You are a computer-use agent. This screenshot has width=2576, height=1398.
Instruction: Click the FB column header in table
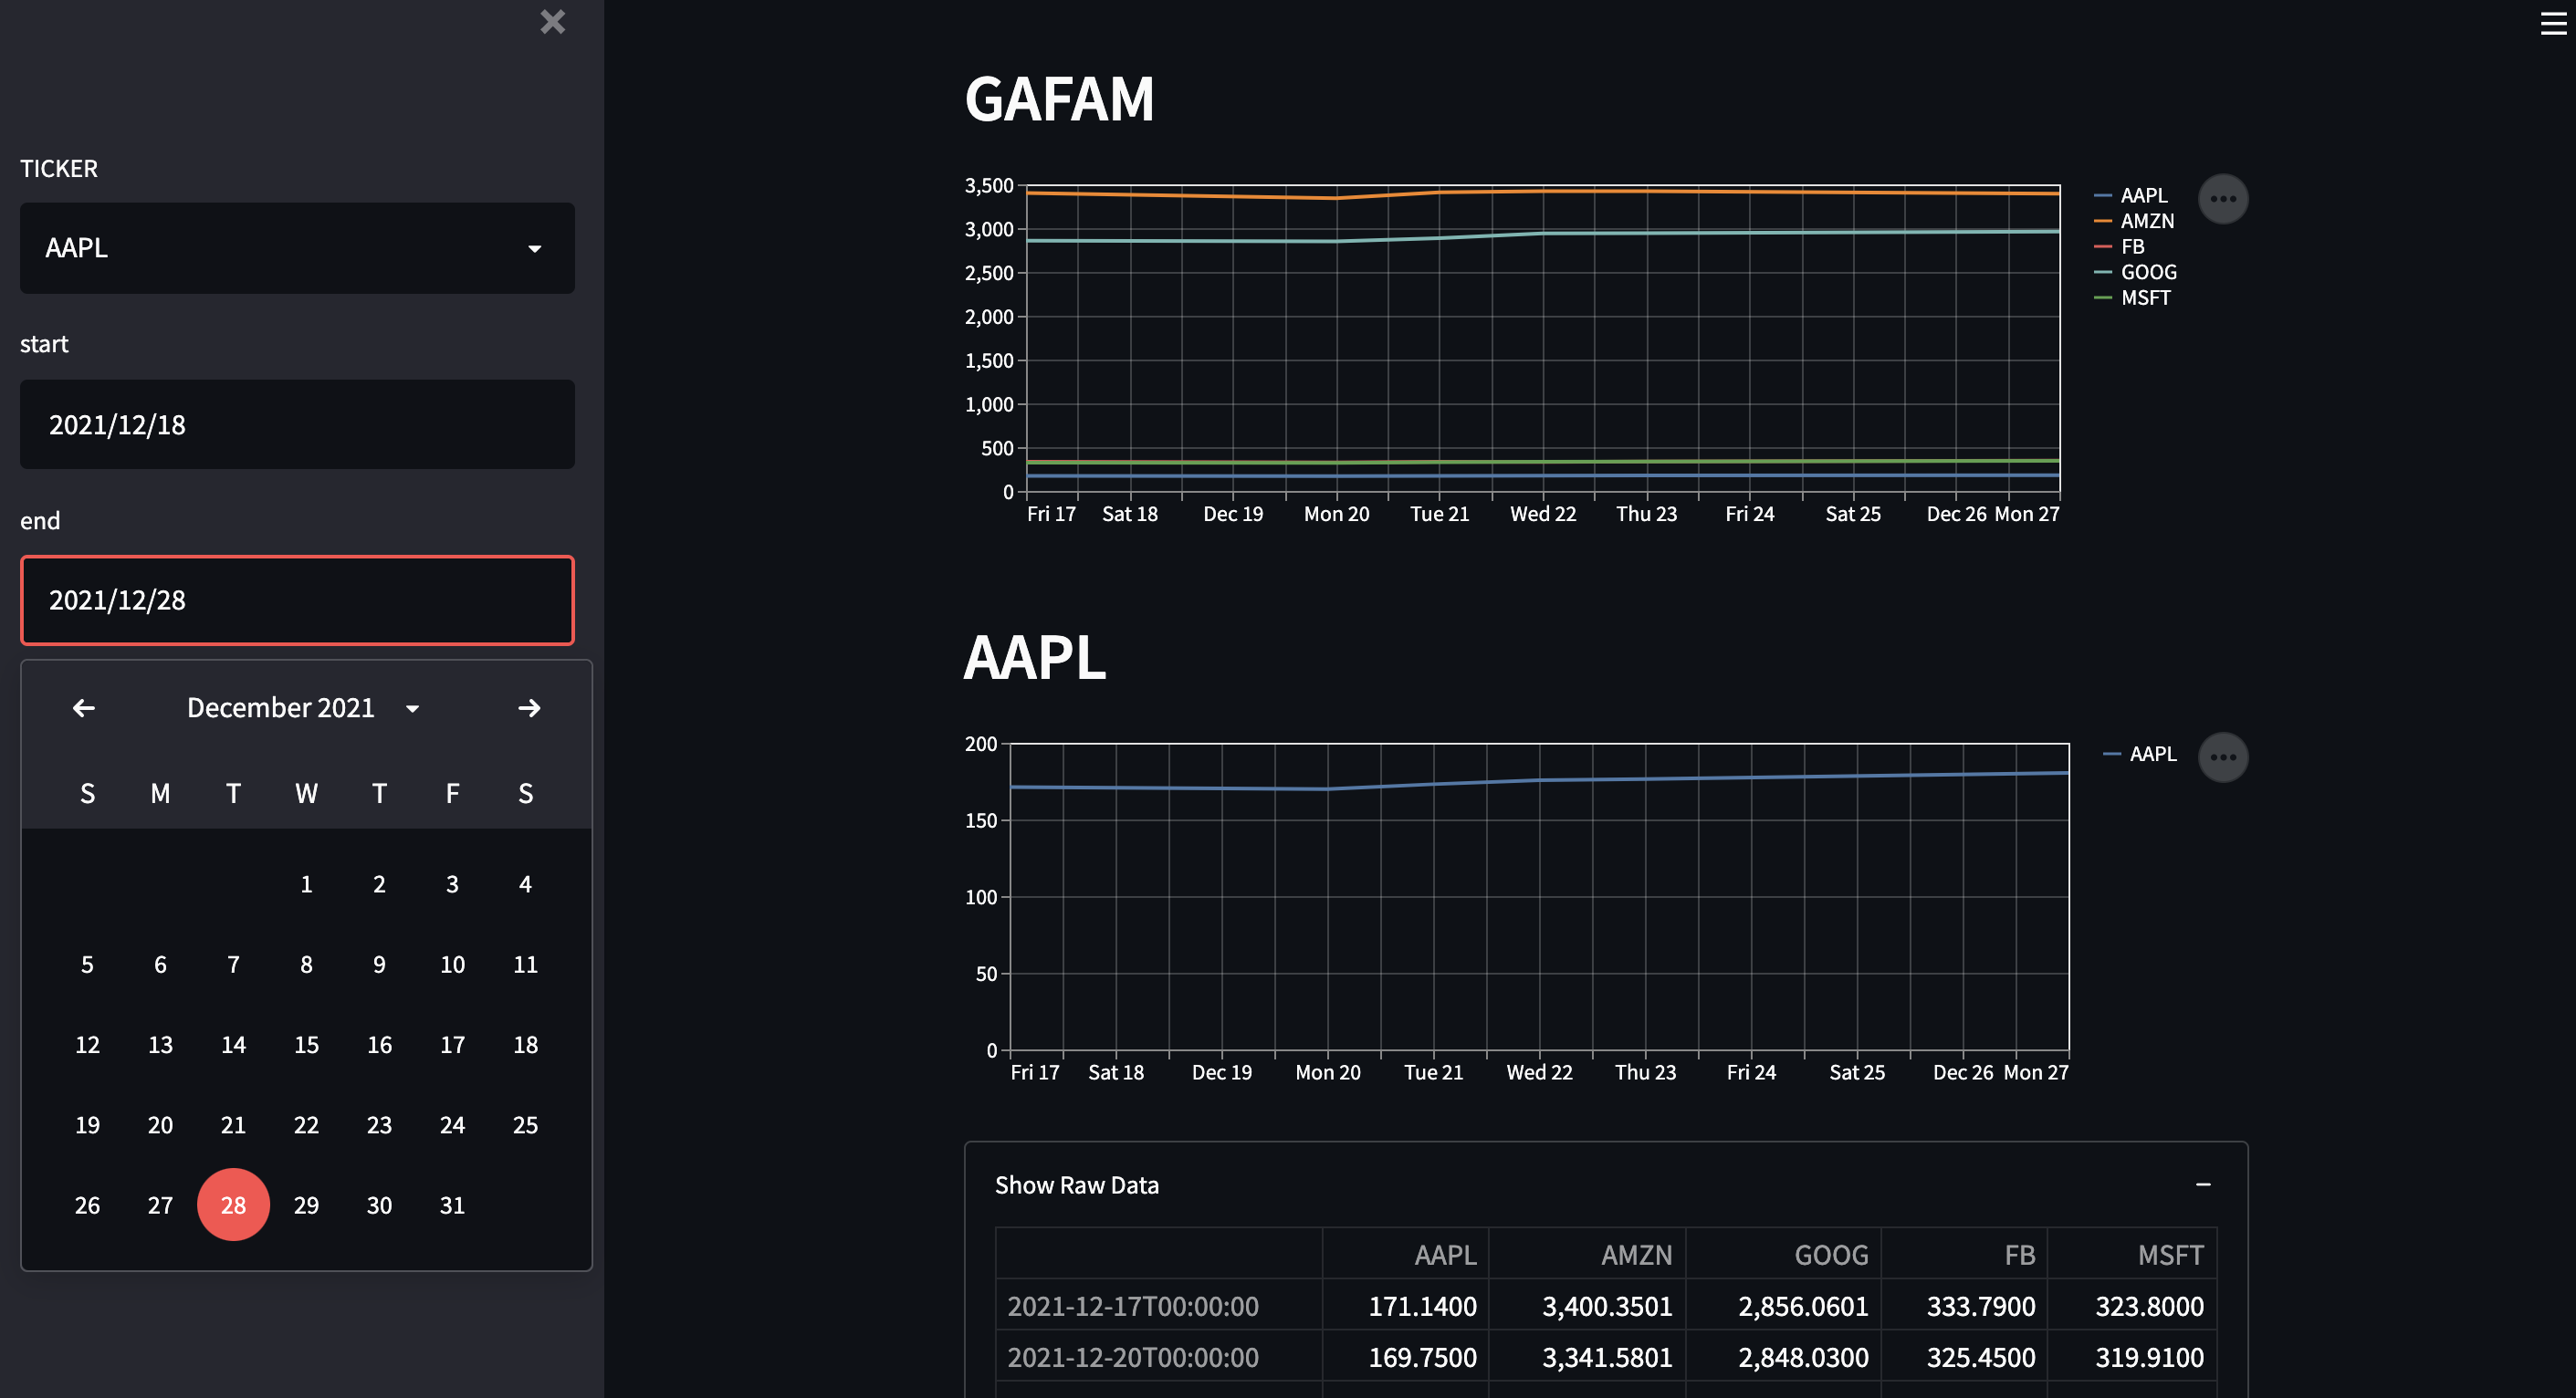click(1964, 1254)
